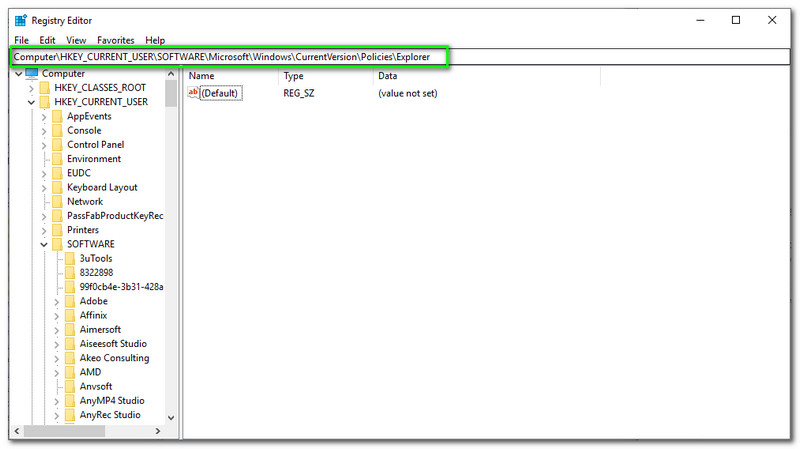Click the AMD folder icon

coord(70,372)
